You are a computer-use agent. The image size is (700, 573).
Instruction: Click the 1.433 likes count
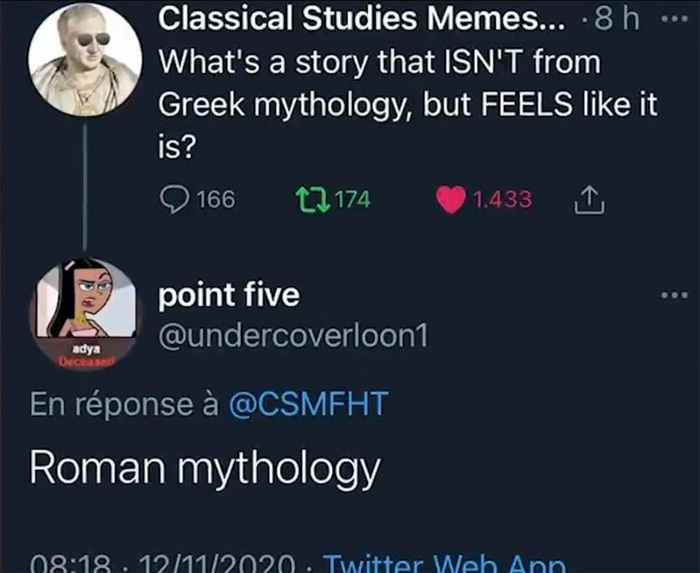502,199
